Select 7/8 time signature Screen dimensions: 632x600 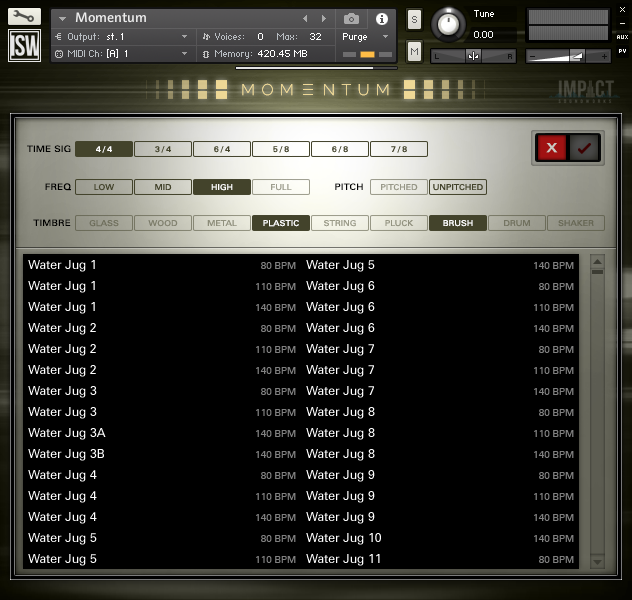[399, 149]
